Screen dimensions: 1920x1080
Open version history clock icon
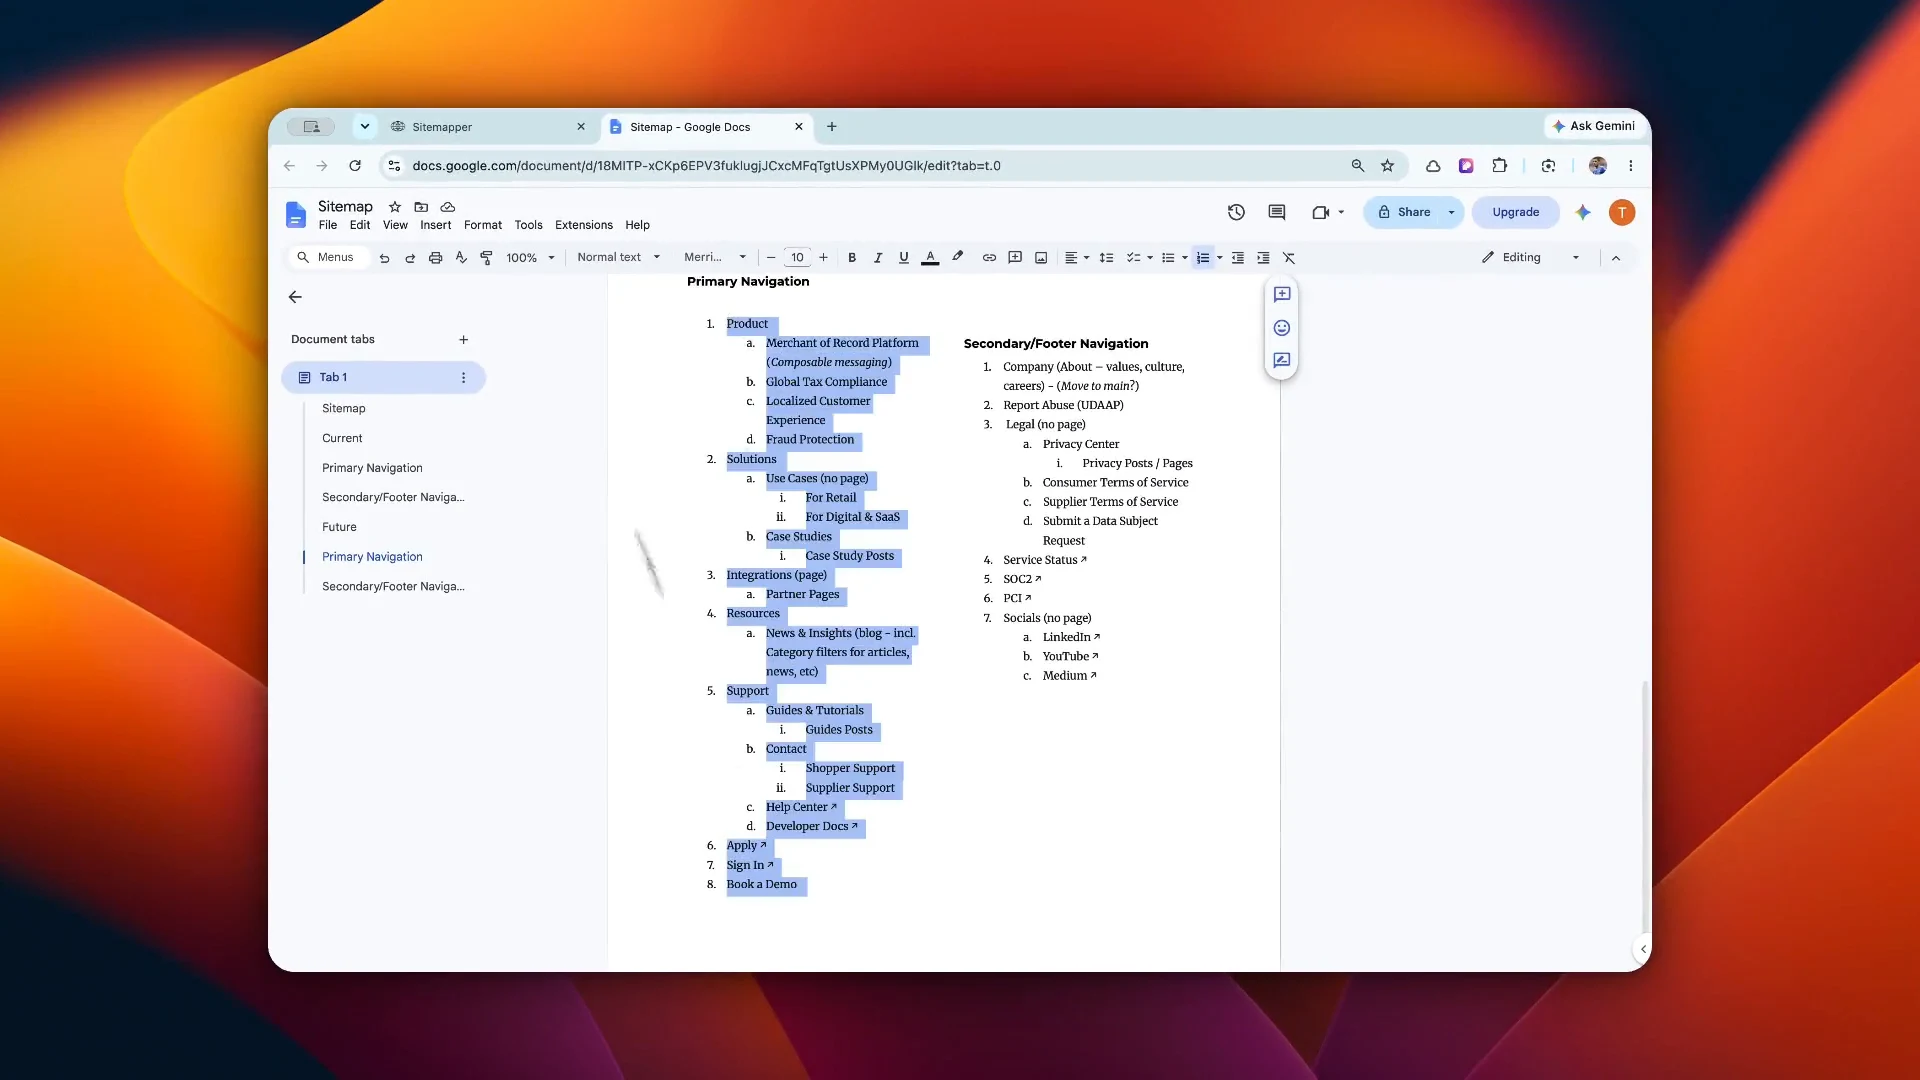1236,212
